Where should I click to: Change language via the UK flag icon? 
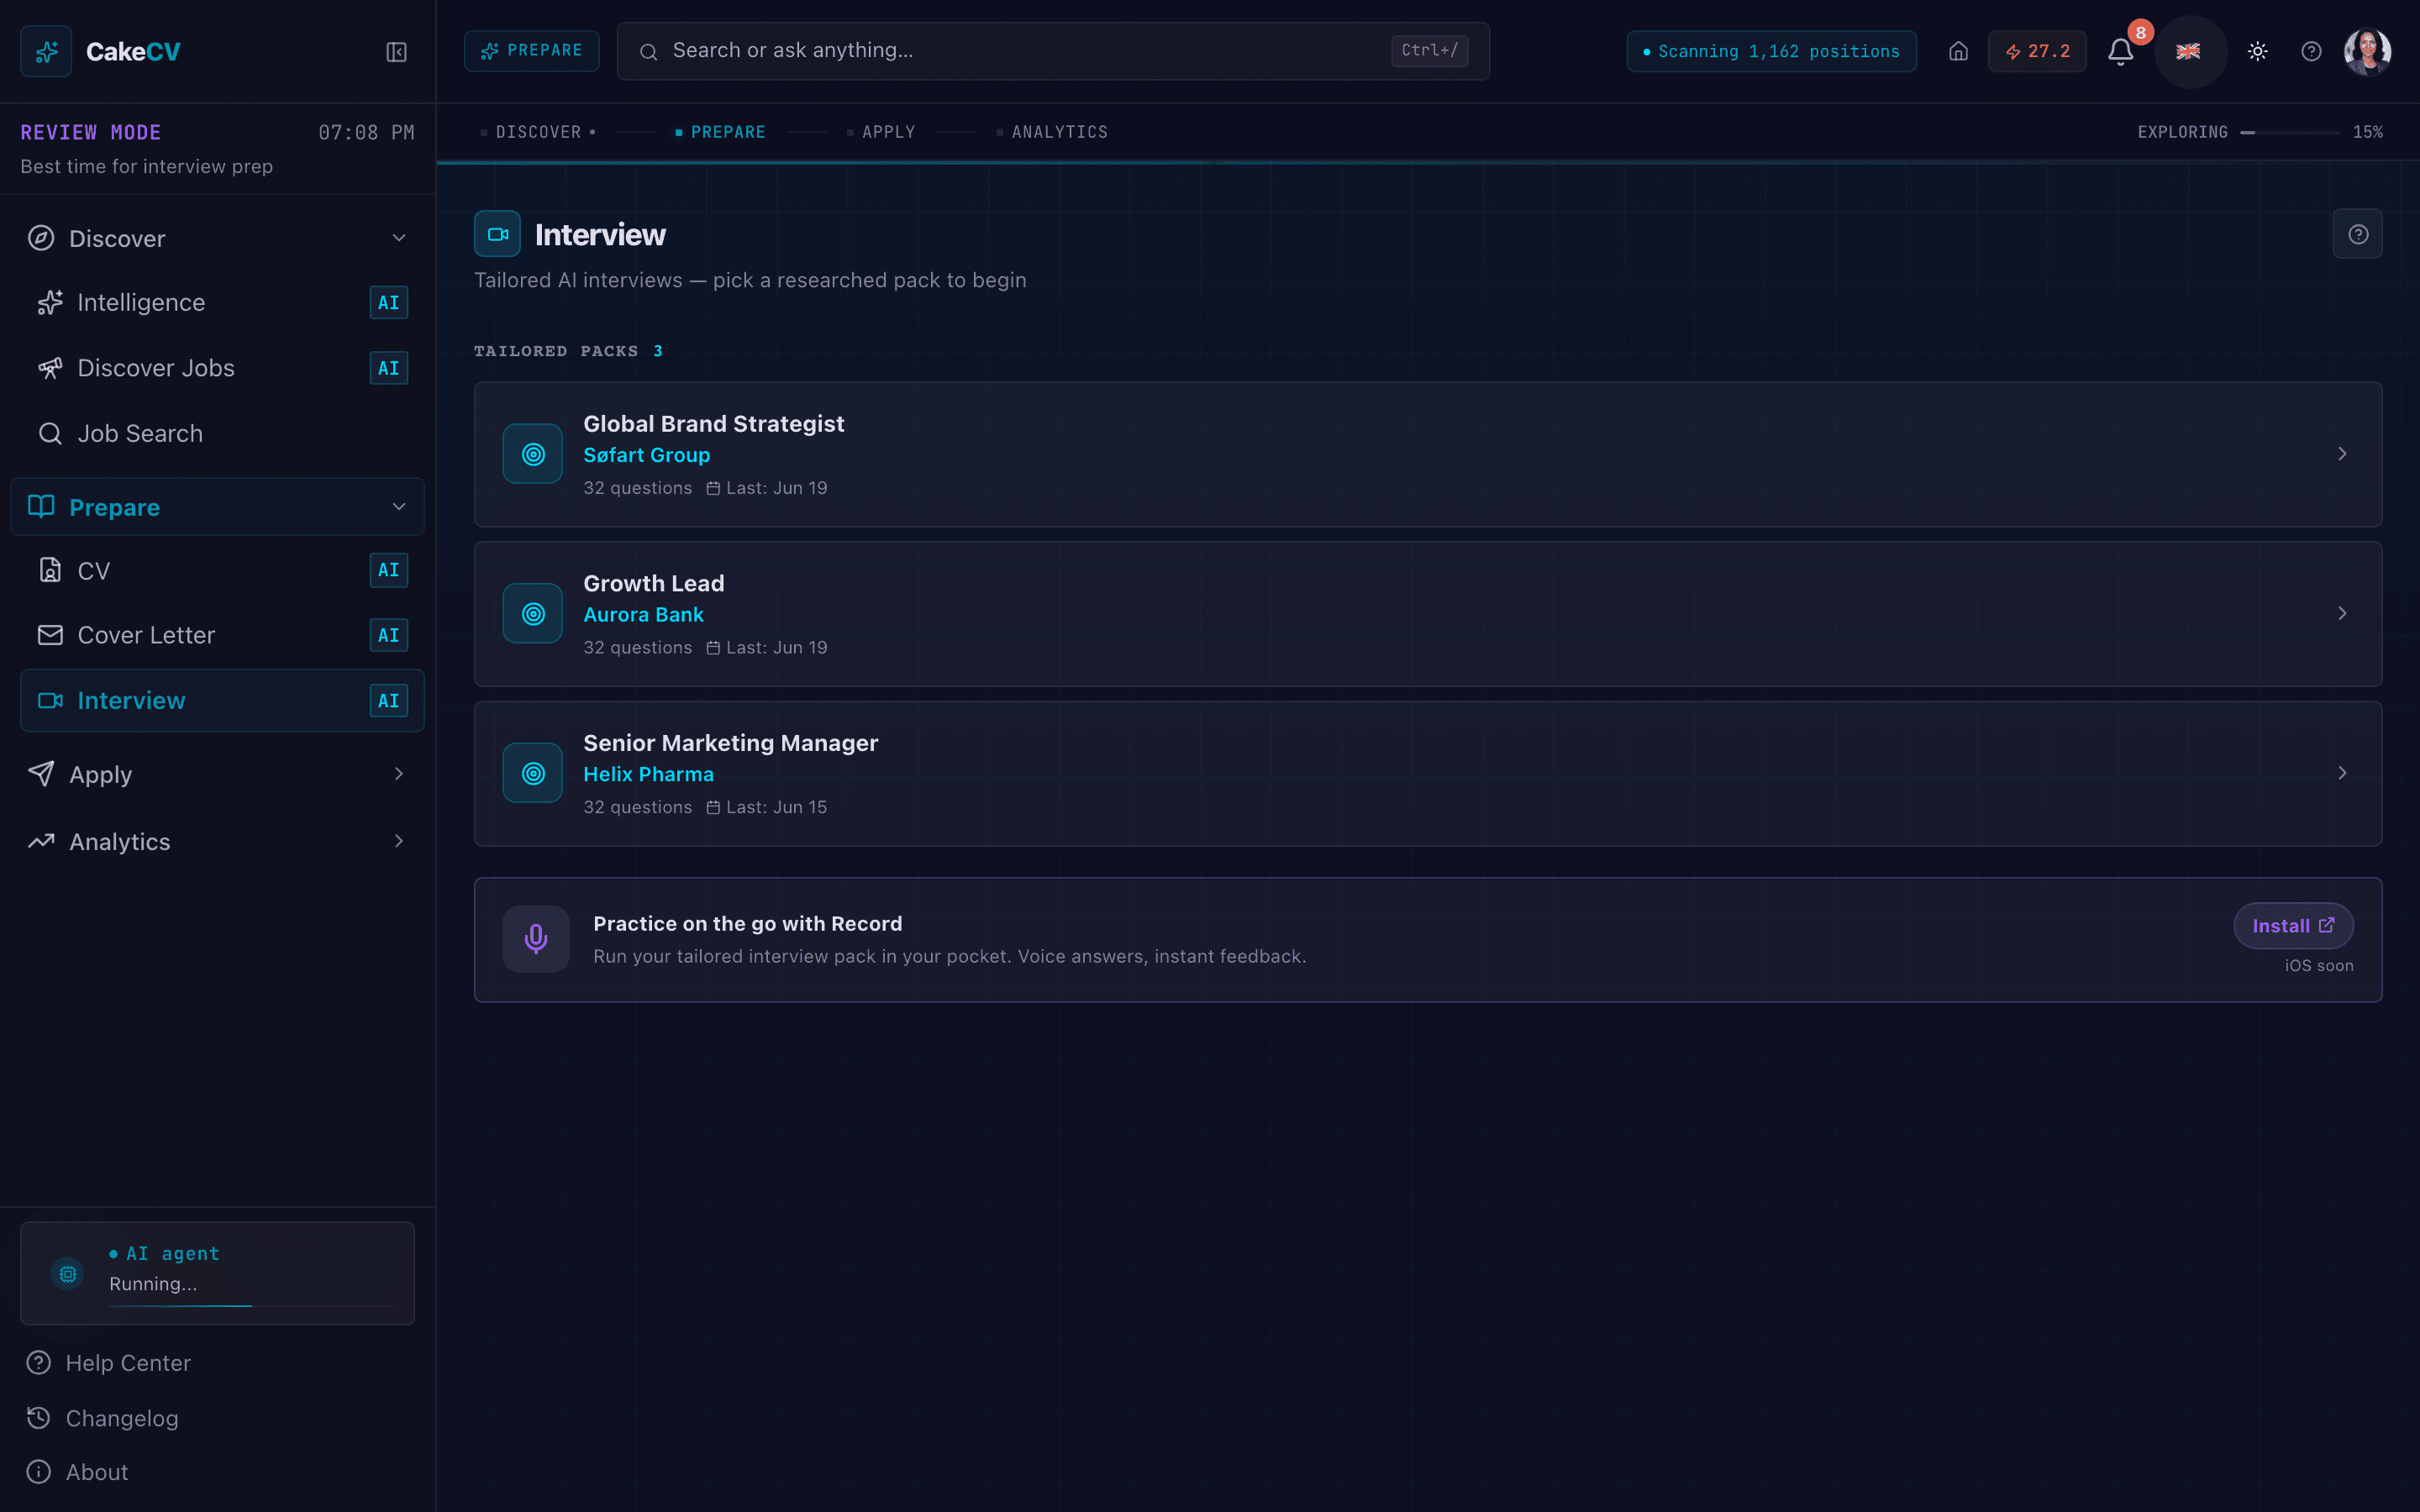pyautogui.click(x=2188, y=51)
